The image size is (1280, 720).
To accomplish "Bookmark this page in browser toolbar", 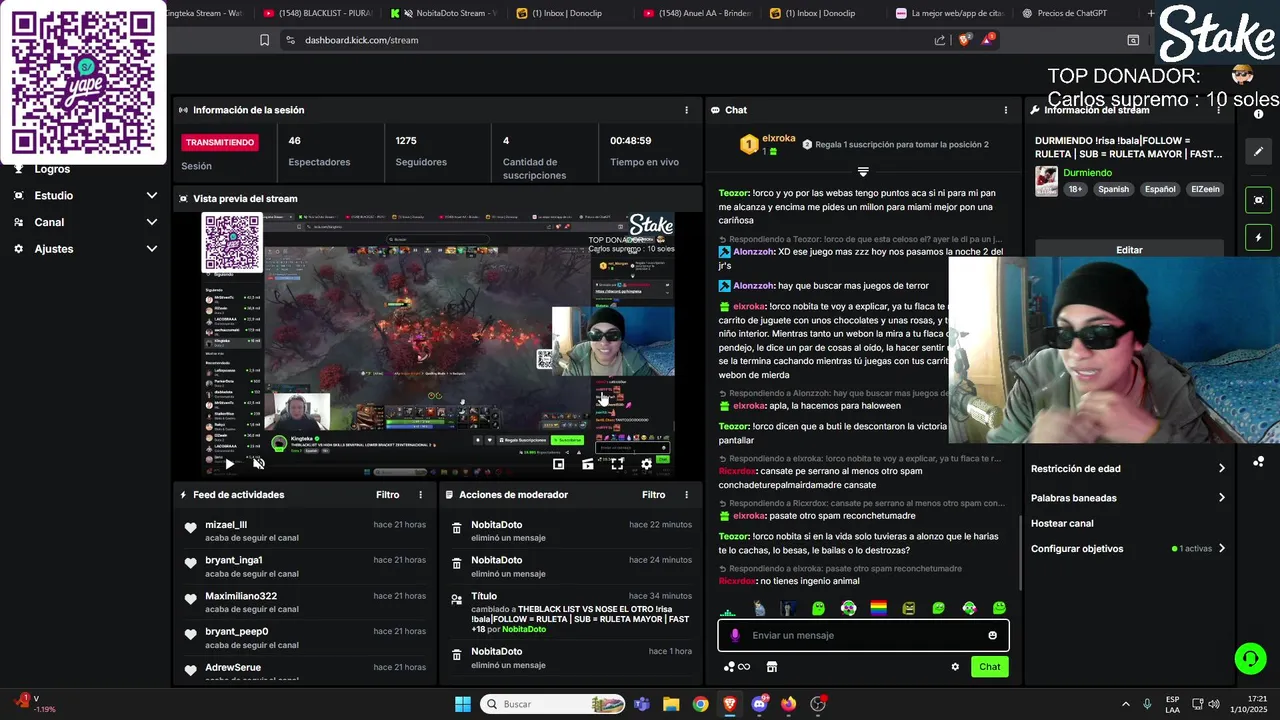I will tap(264, 40).
